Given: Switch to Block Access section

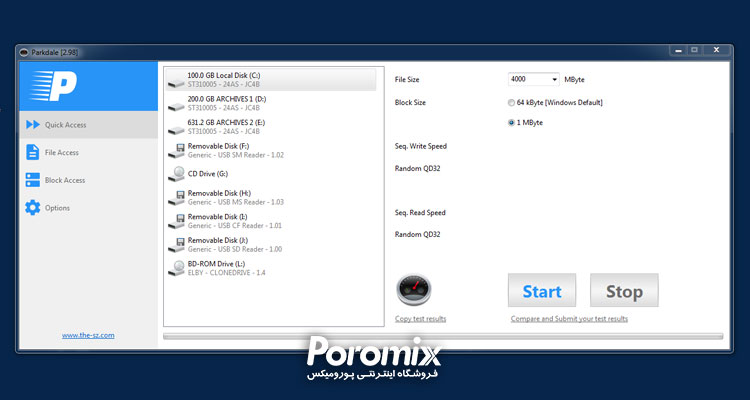Looking at the screenshot, I should 65,180.
